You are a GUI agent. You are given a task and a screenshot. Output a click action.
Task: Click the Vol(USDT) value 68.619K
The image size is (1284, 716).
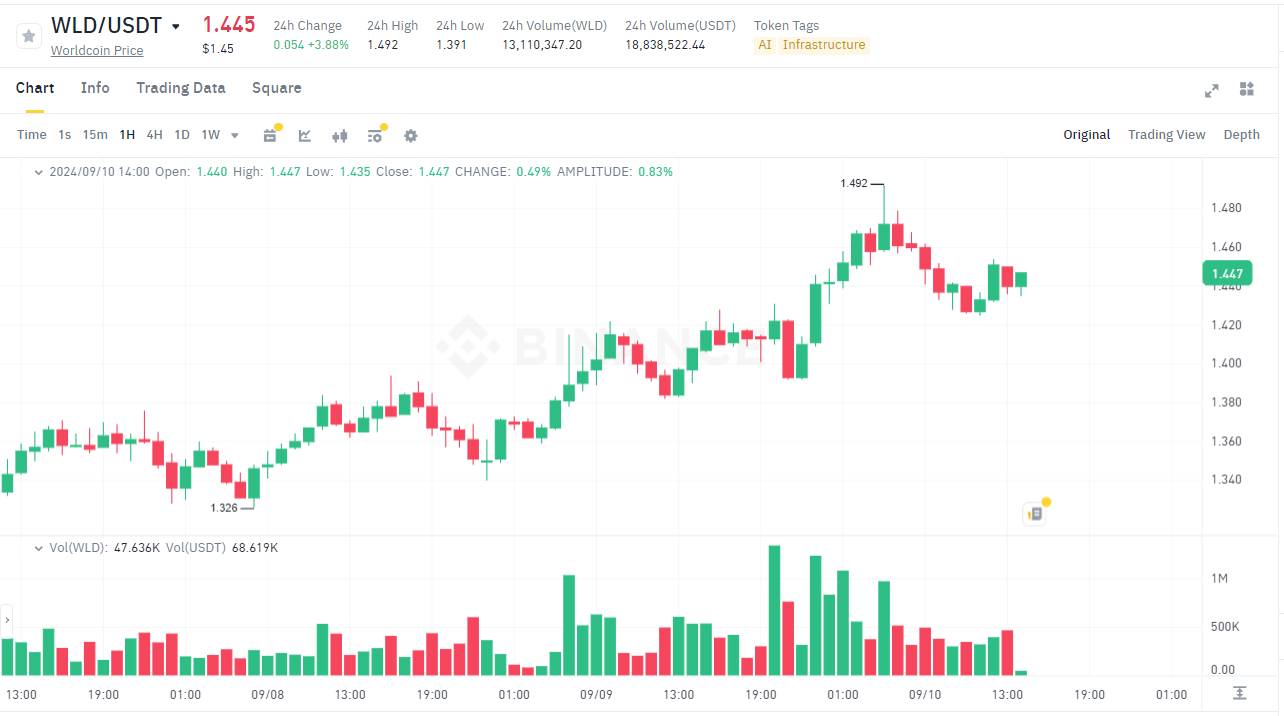255,548
